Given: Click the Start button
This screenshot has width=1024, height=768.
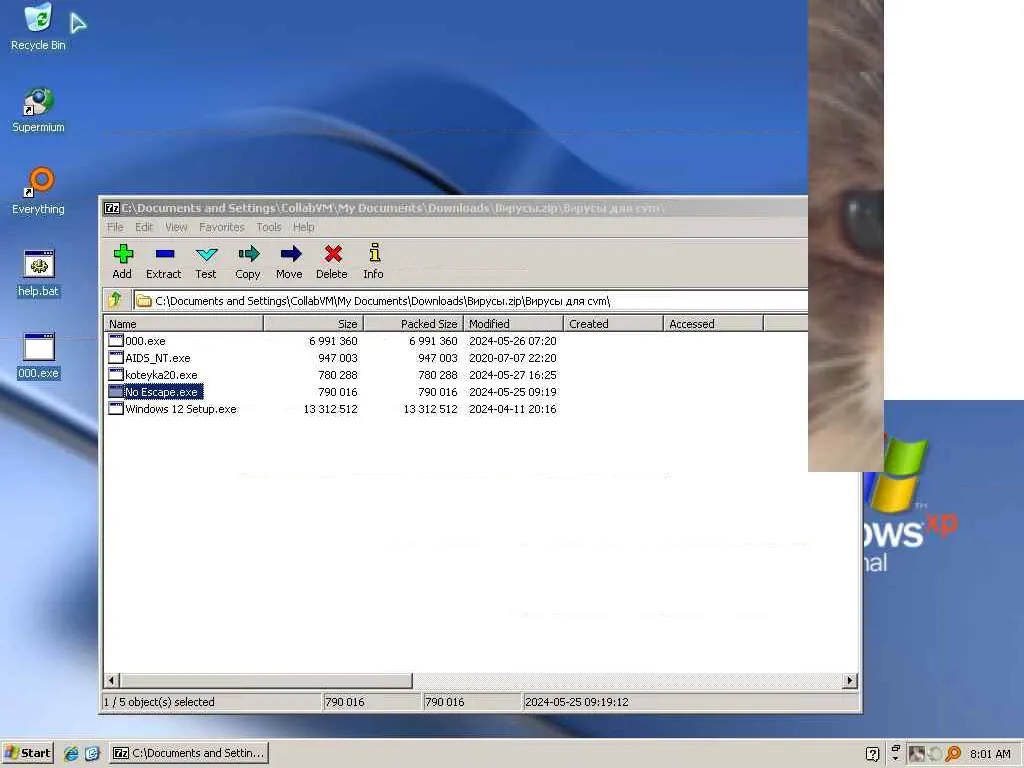Looking at the screenshot, I should [x=27, y=753].
